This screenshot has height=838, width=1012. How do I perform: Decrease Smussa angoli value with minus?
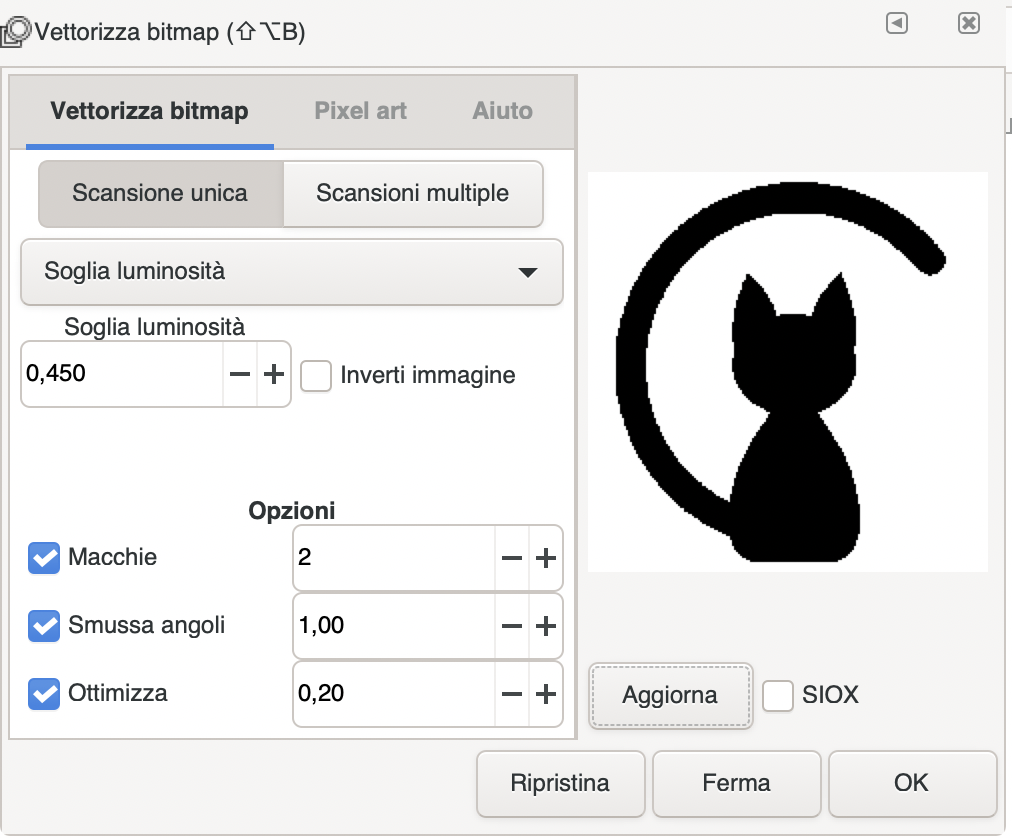512,626
